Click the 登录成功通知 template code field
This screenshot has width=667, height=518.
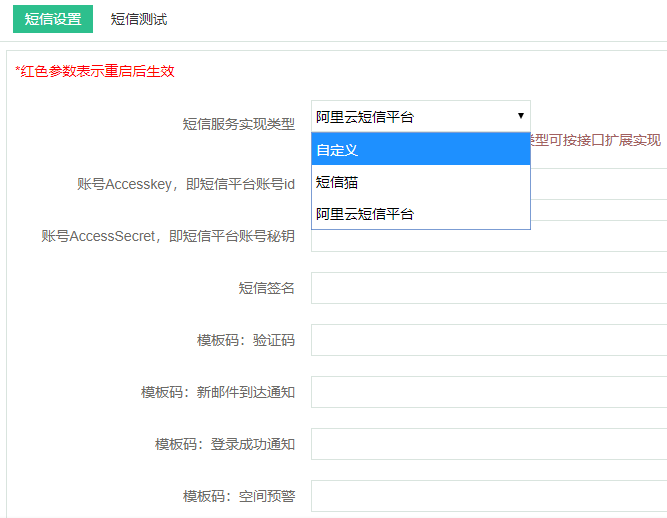489,444
